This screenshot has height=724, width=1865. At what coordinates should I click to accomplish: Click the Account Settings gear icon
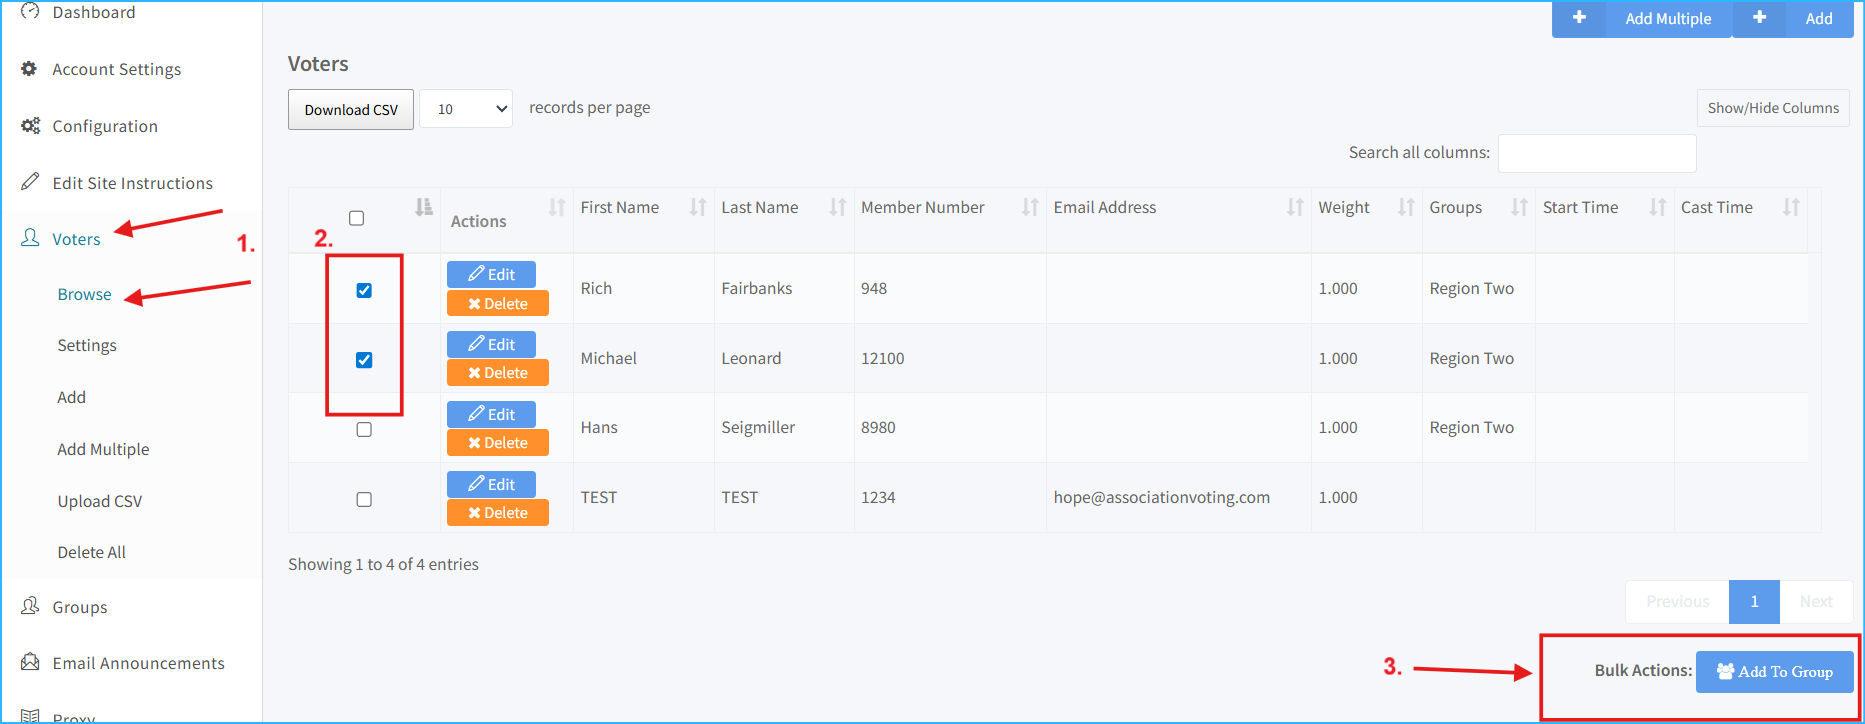29,69
